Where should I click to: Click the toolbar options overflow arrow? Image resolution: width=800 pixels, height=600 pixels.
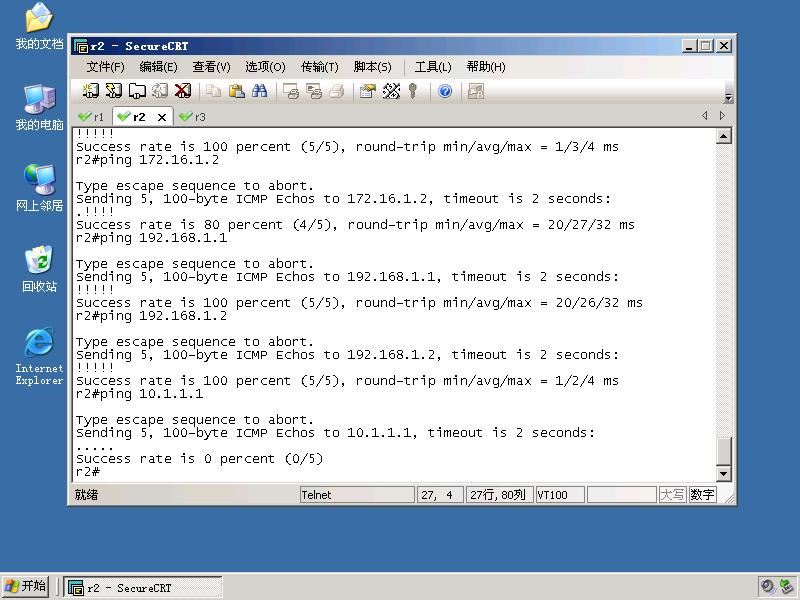pyautogui.click(x=728, y=97)
